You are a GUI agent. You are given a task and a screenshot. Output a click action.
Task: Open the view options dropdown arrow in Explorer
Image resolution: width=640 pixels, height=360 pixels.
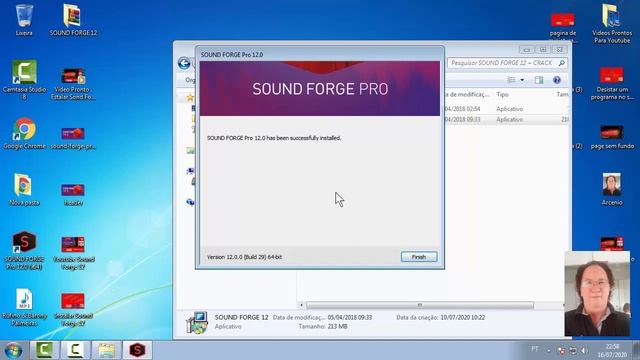pyautogui.click(x=522, y=80)
